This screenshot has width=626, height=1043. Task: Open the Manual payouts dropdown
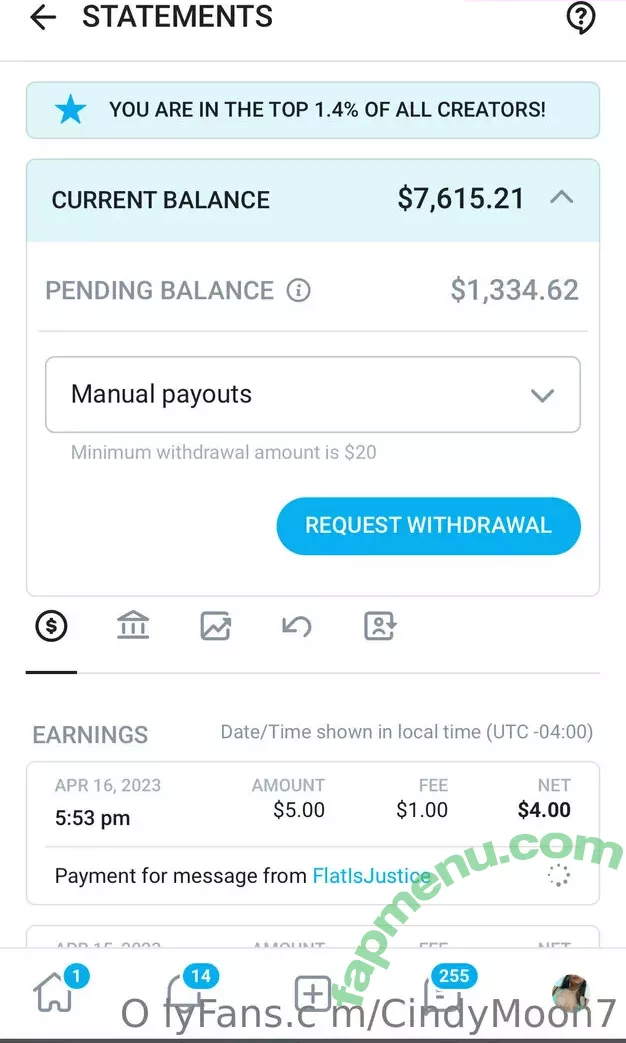pyautogui.click(x=312, y=395)
